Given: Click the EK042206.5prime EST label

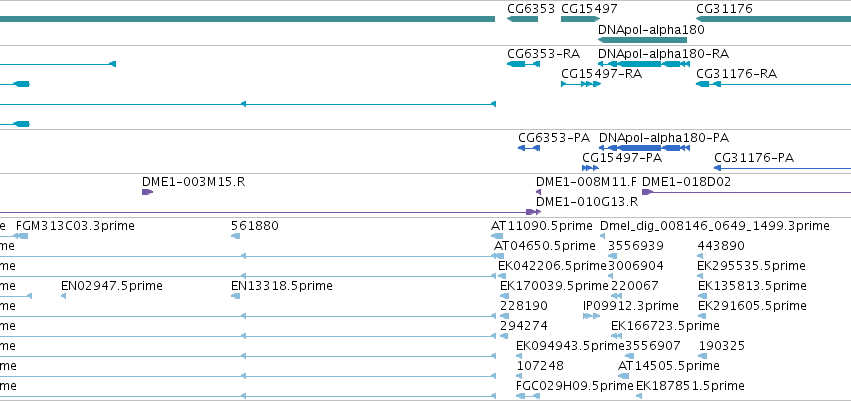Looking at the screenshot, I should pyautogui.click(x=552, y=266).
